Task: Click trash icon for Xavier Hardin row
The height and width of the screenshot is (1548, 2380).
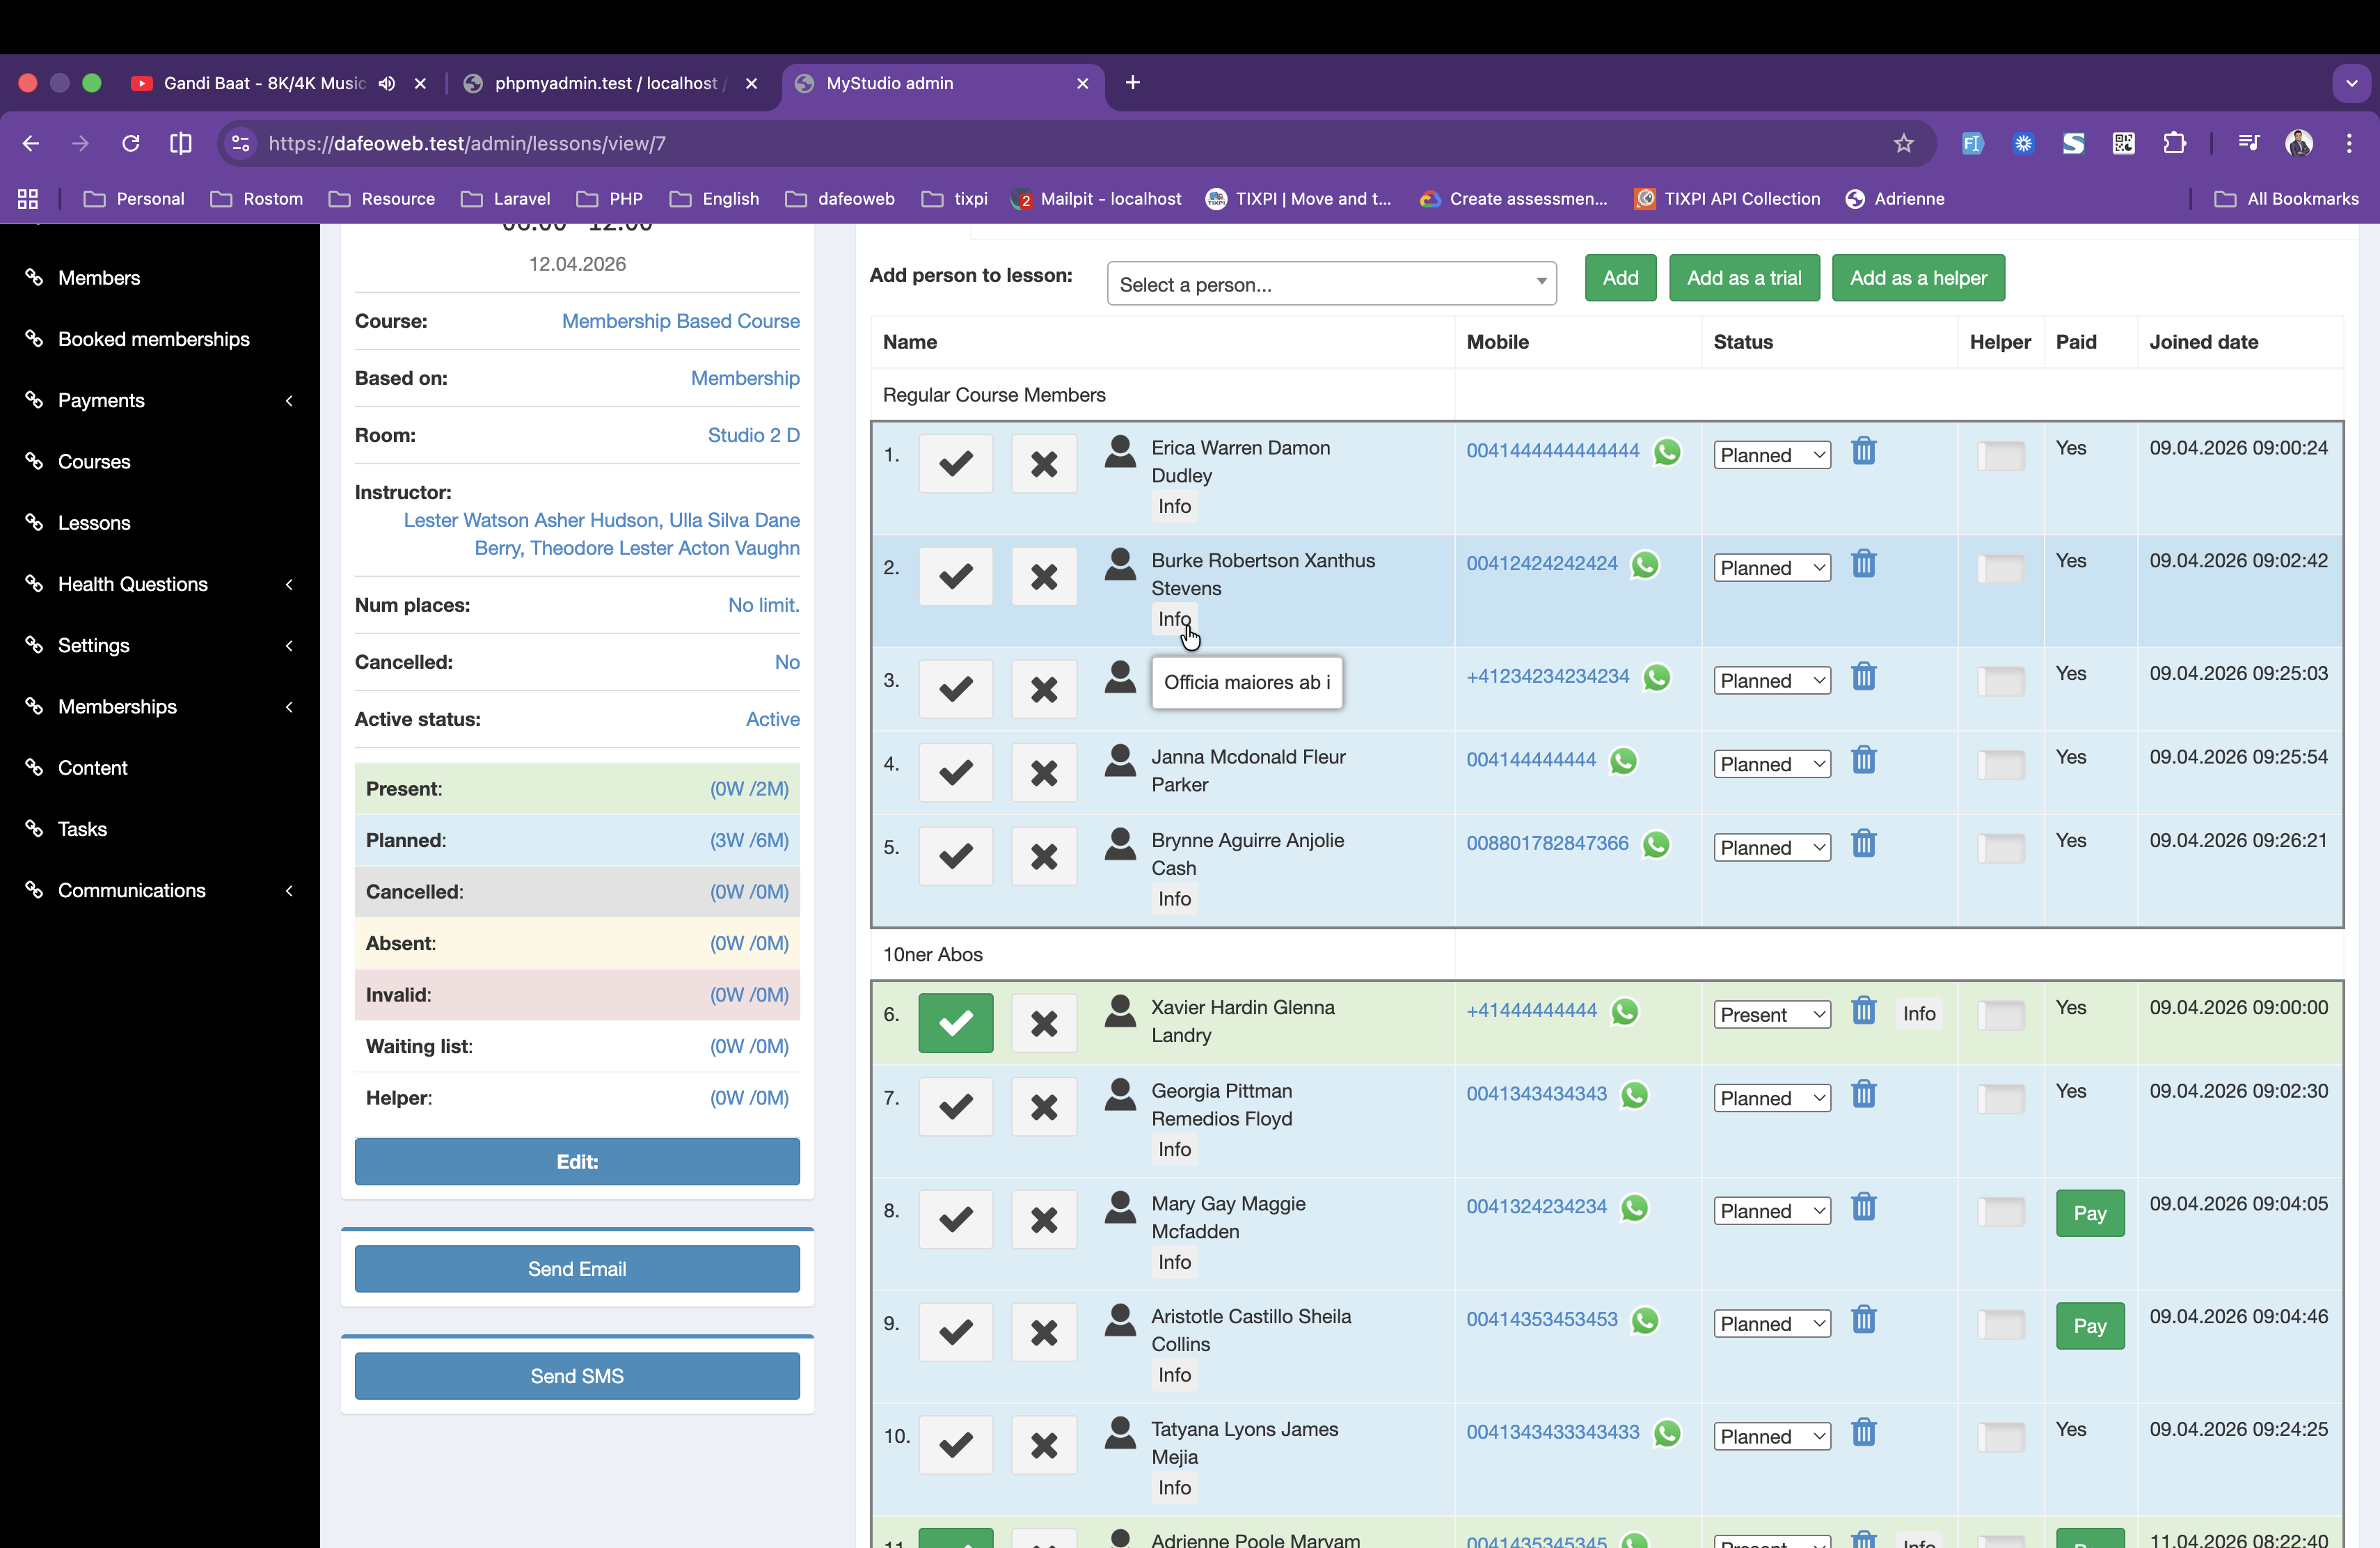Action: (1863, 1010)
